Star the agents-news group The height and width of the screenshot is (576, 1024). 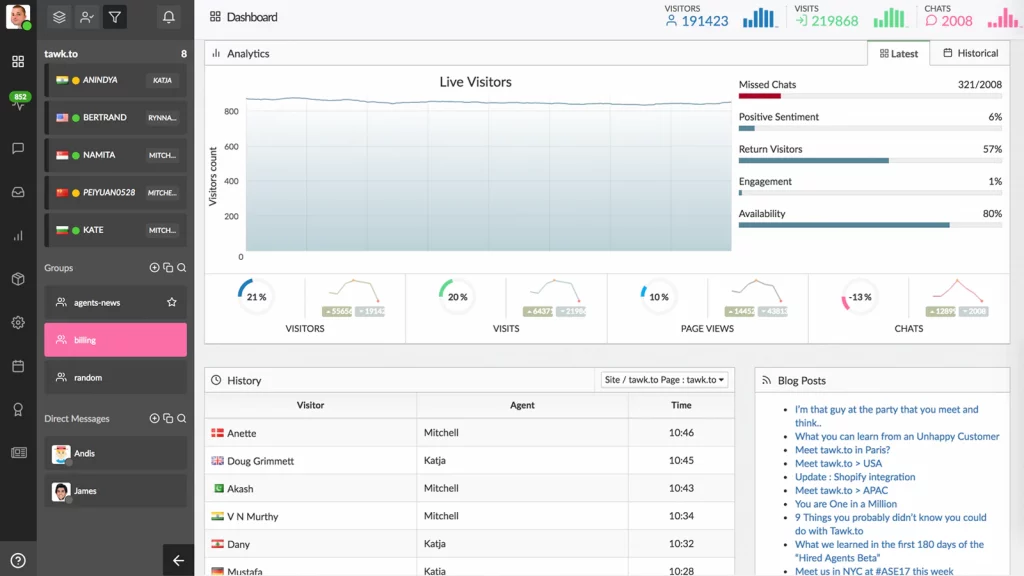(x=172, y=302)
